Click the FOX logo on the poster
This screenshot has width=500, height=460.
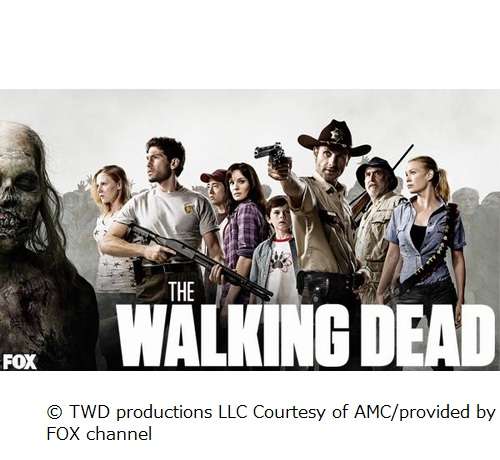coord(19,362)
